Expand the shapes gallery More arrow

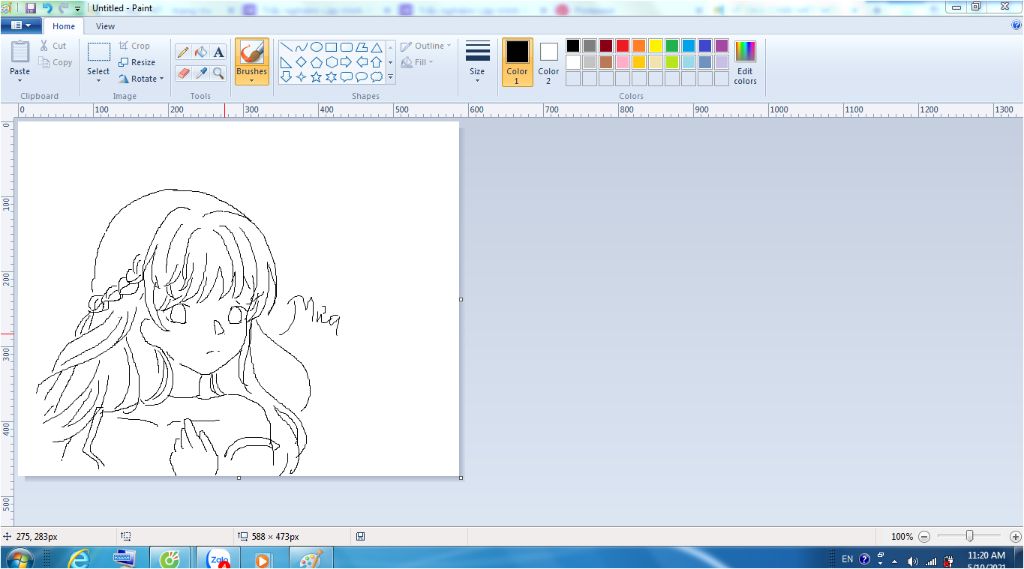click(x=391, y=77)
